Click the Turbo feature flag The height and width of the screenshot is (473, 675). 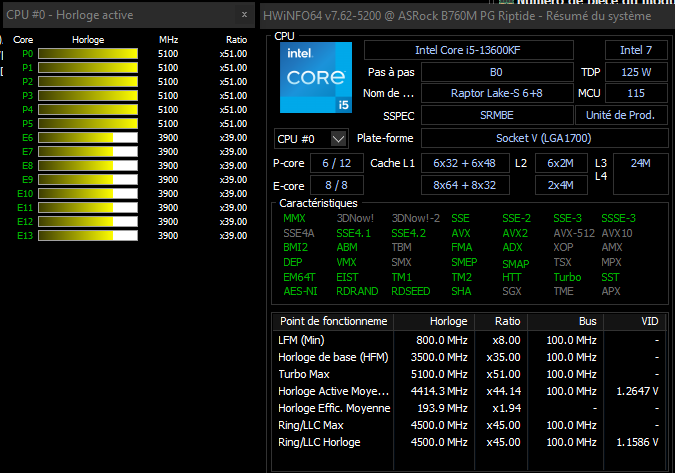[x=567, y=277]
